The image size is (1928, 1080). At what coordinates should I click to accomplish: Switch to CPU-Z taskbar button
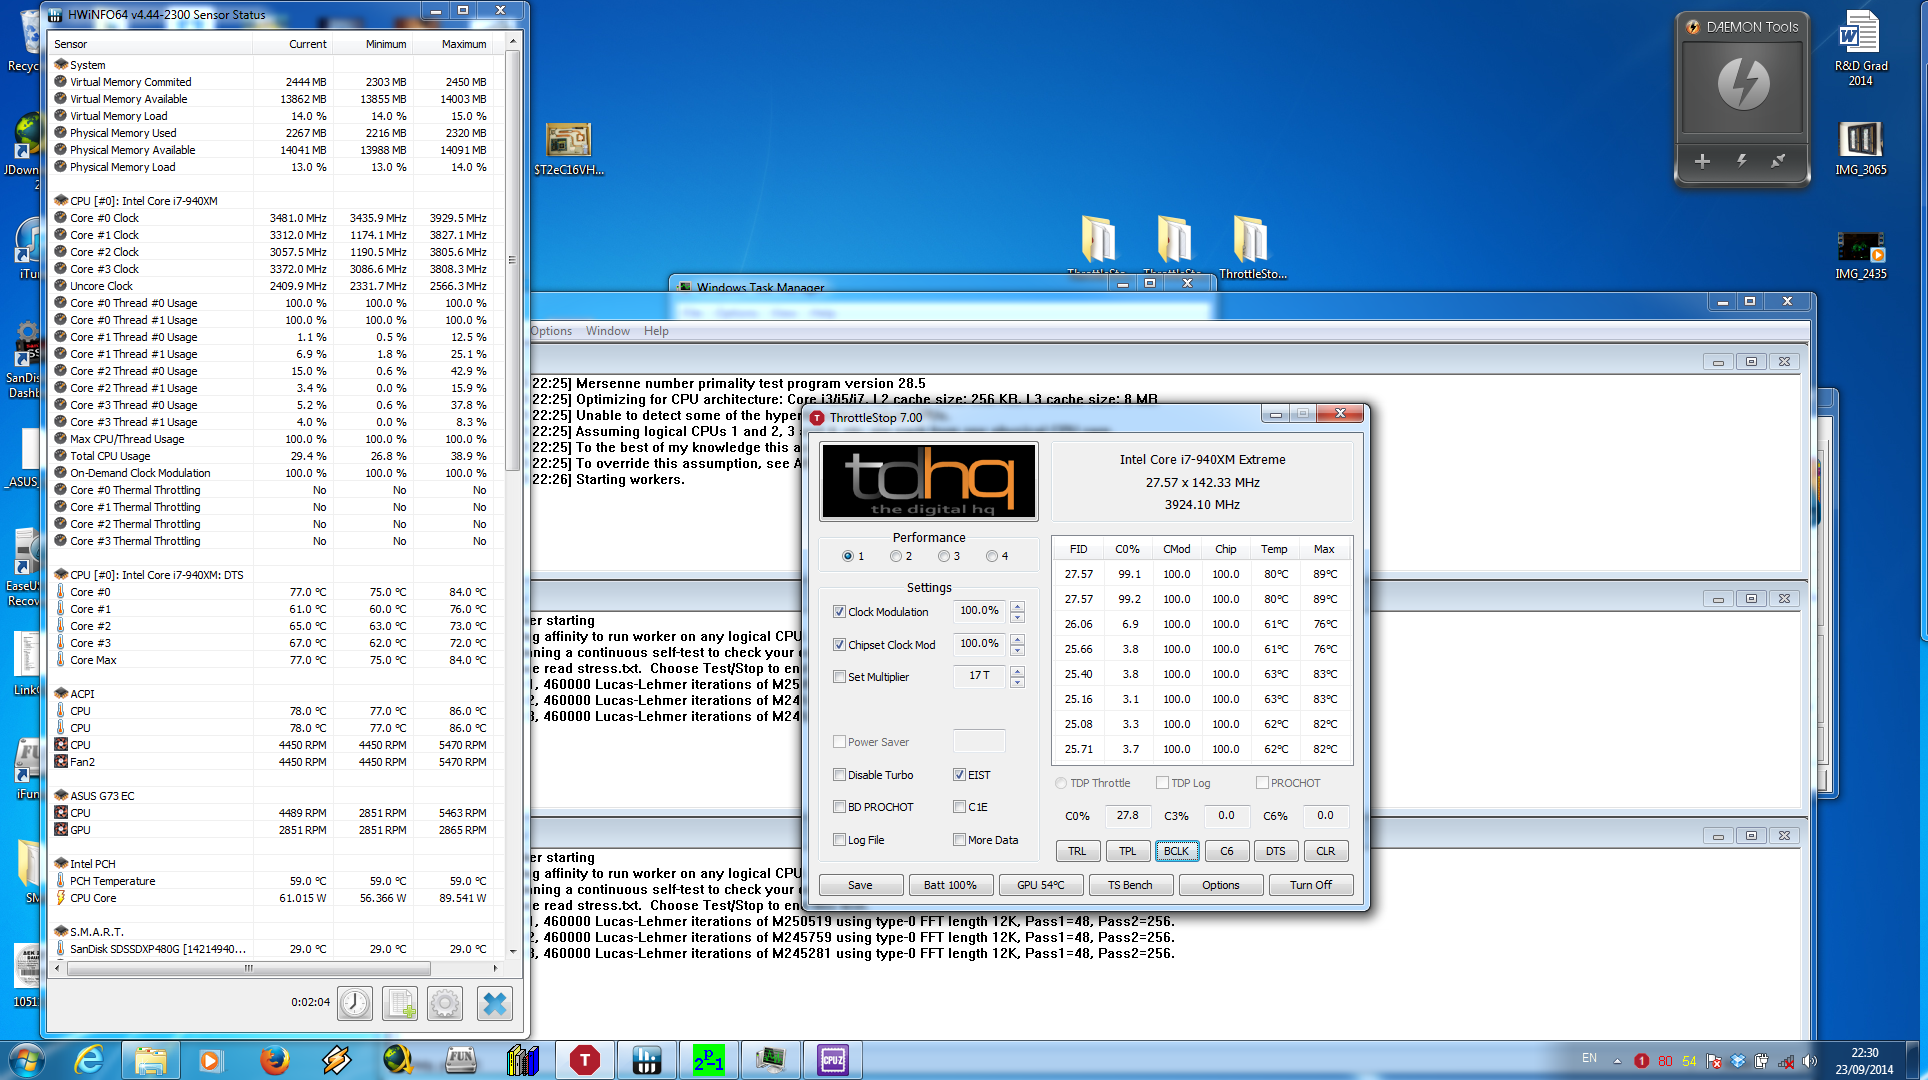833,1060
